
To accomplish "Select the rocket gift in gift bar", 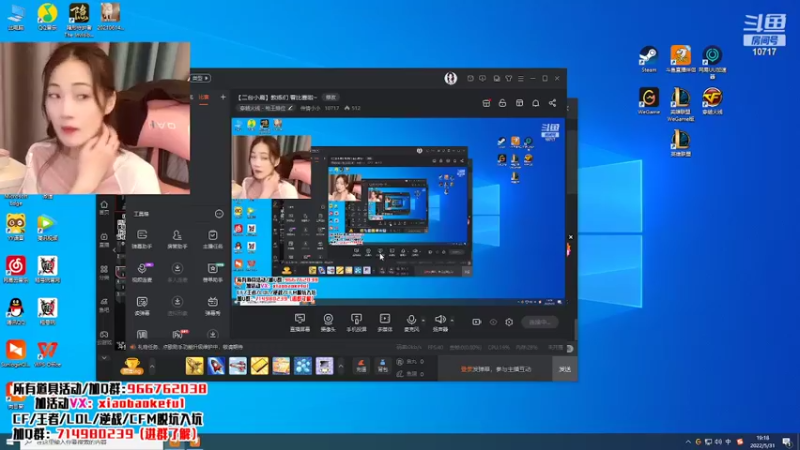I will click(216, 366).
